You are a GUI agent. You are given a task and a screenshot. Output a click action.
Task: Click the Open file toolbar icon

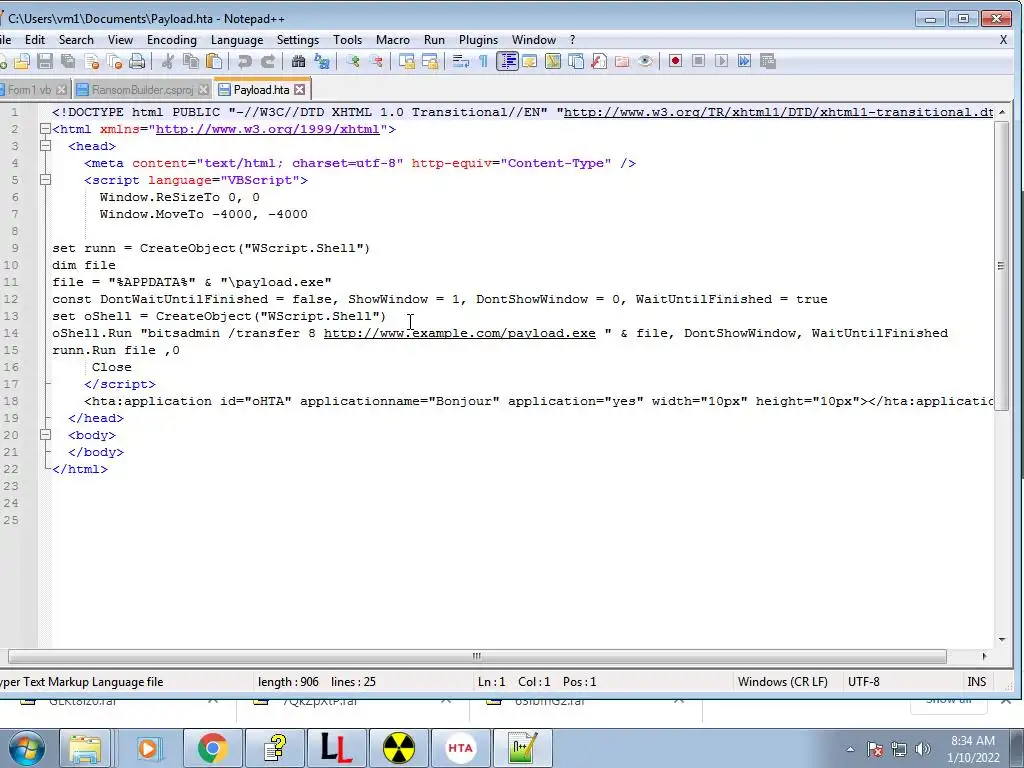[x=22, y=61]
